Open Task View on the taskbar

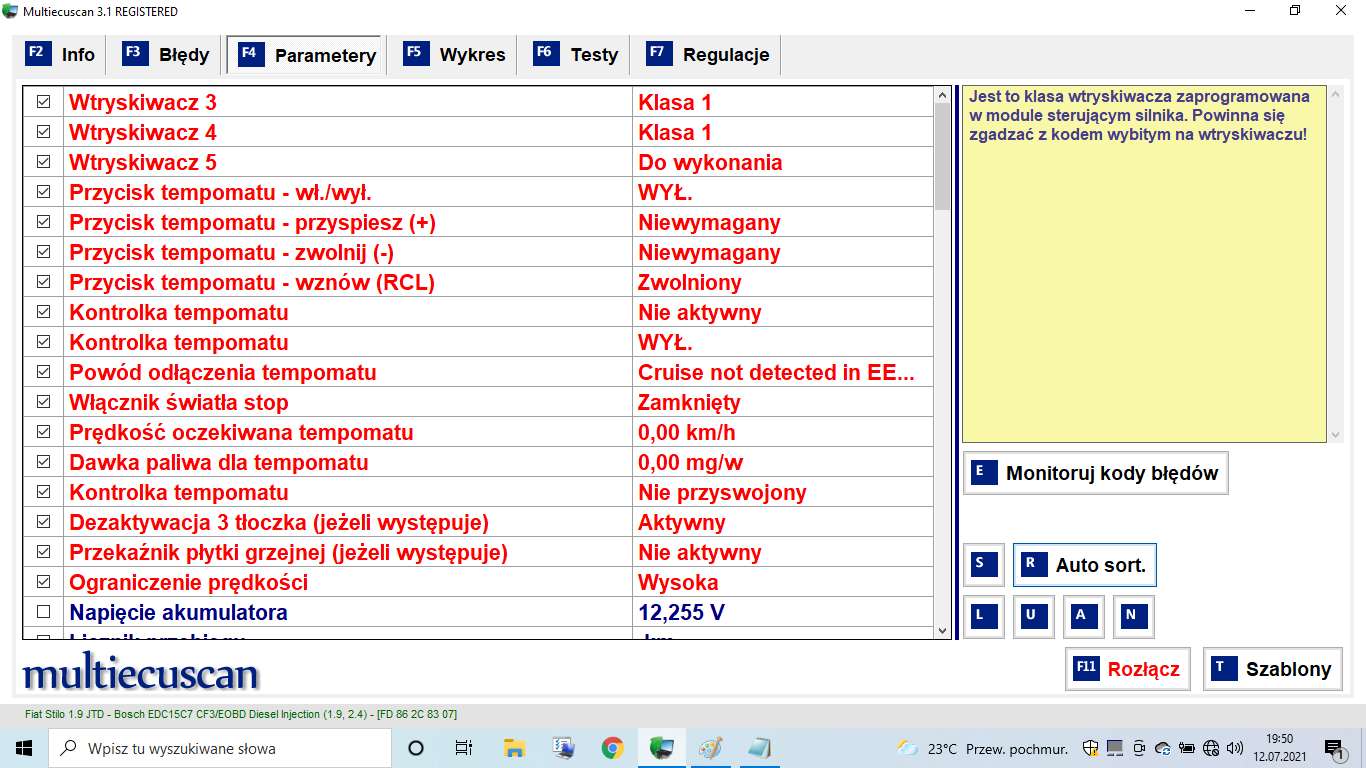[x=464, y=748]
